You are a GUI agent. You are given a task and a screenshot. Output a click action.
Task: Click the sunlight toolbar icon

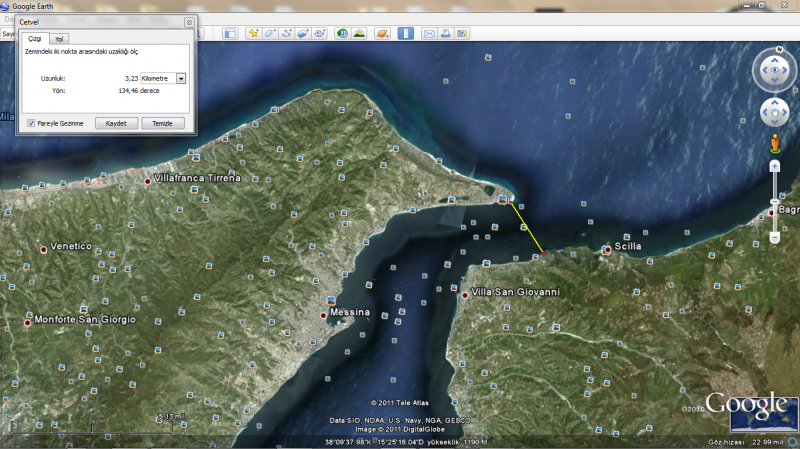click(359, 33)
